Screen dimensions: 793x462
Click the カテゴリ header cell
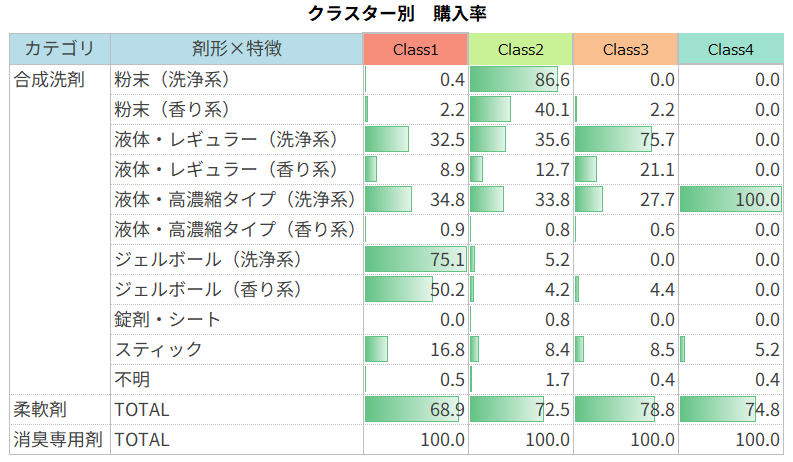click(60, 49)
